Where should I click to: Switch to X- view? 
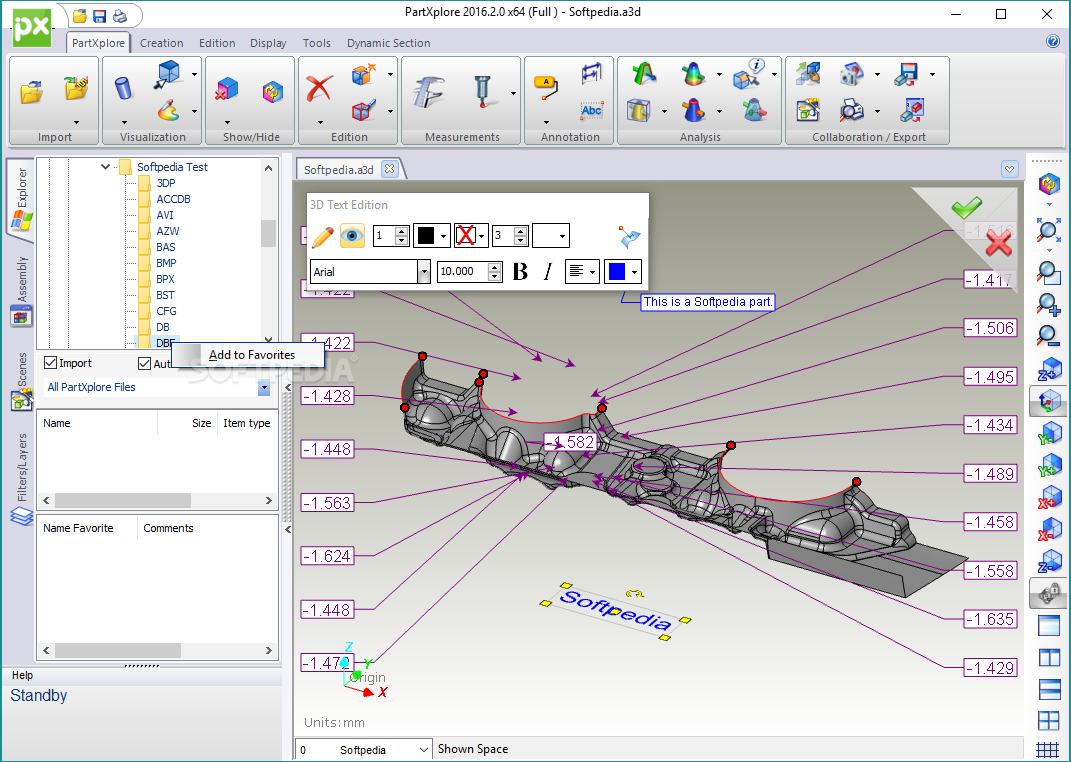coord(1049,529)
